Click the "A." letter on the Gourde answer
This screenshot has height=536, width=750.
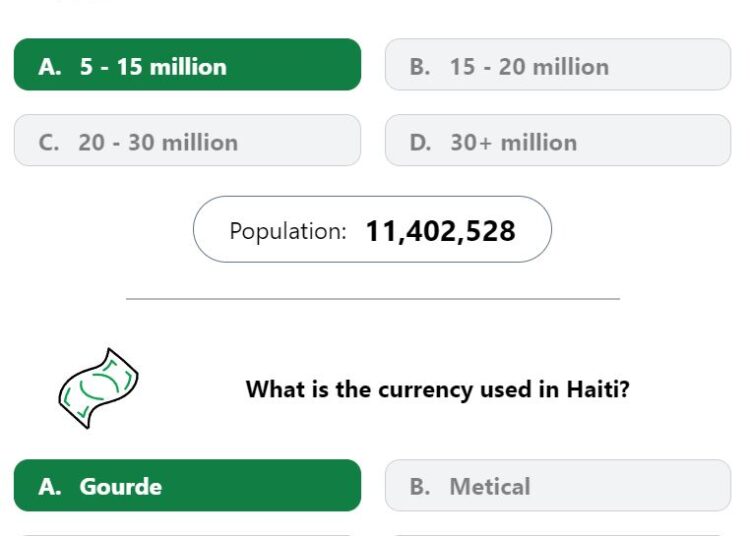50,487
